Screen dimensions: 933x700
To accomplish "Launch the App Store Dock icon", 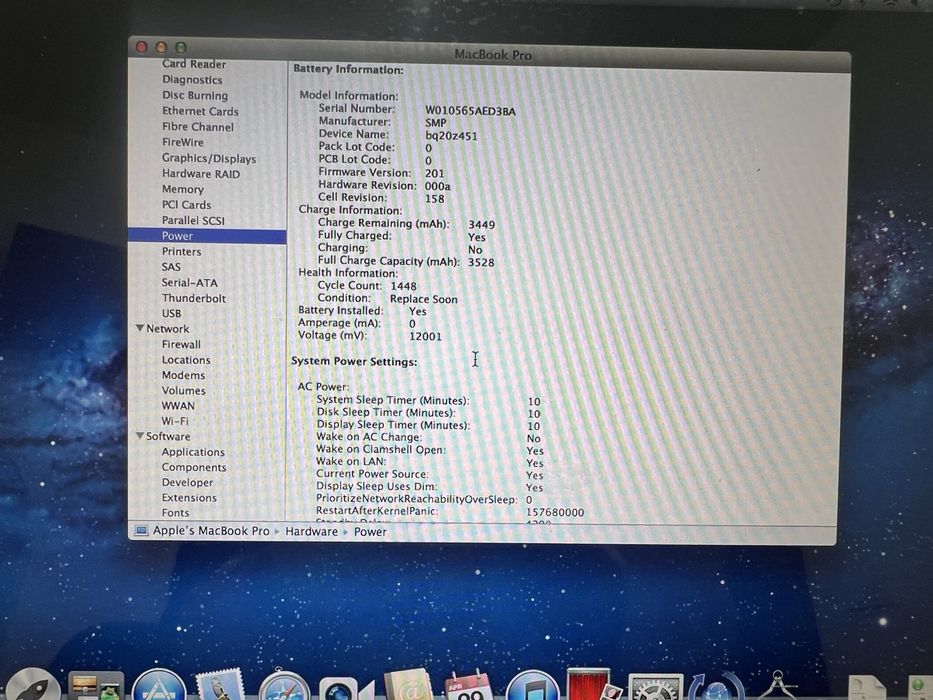I will (x=159, y=686).
